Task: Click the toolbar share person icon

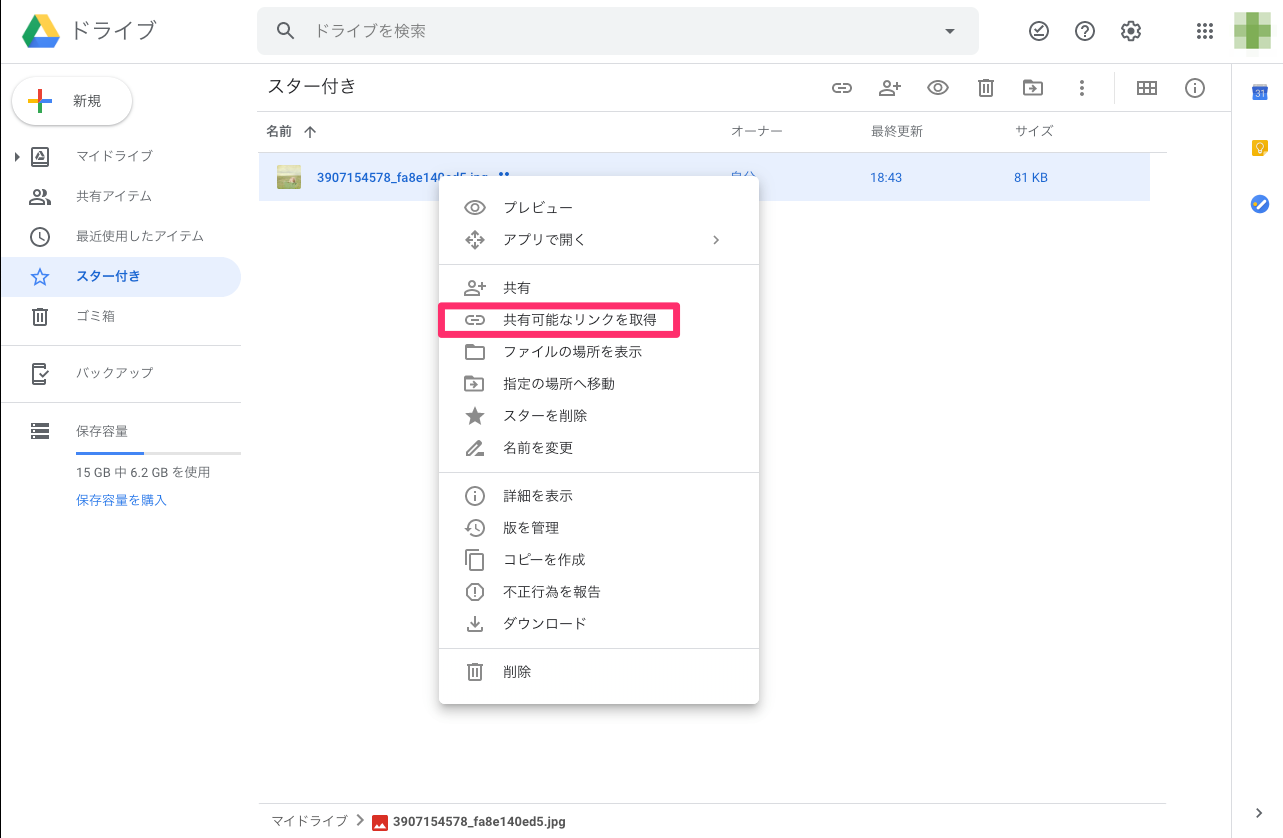Action: [x=890, y=88]
